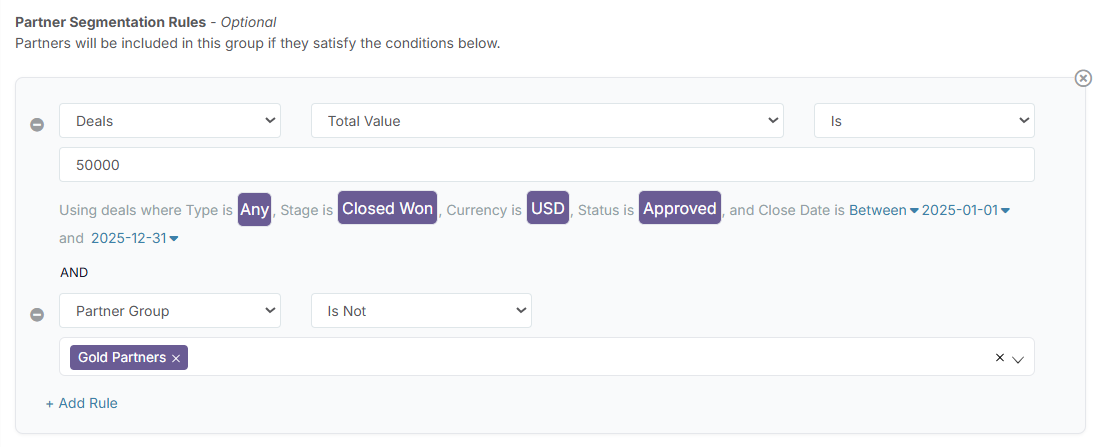Clear all selected partner groups
This screenshot has height=447, width=1101.
(x=1000, y=357)
